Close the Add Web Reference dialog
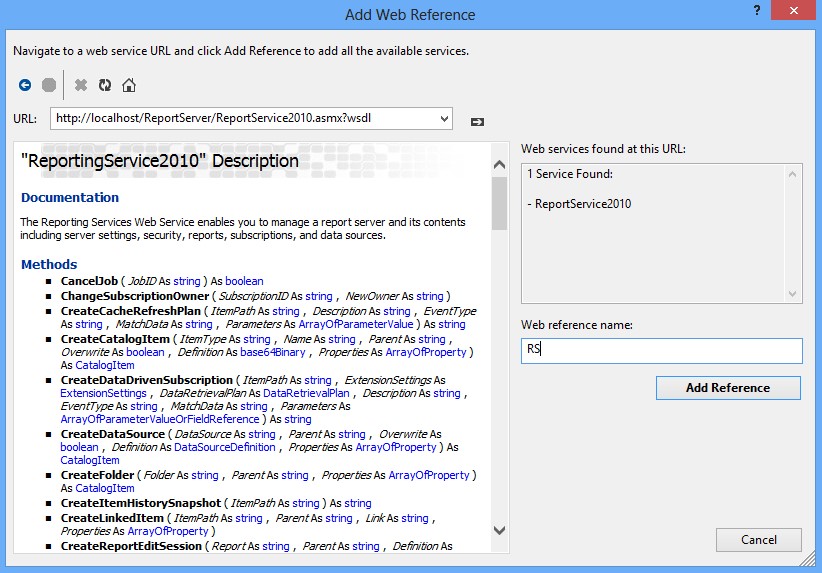 [794, 10]
